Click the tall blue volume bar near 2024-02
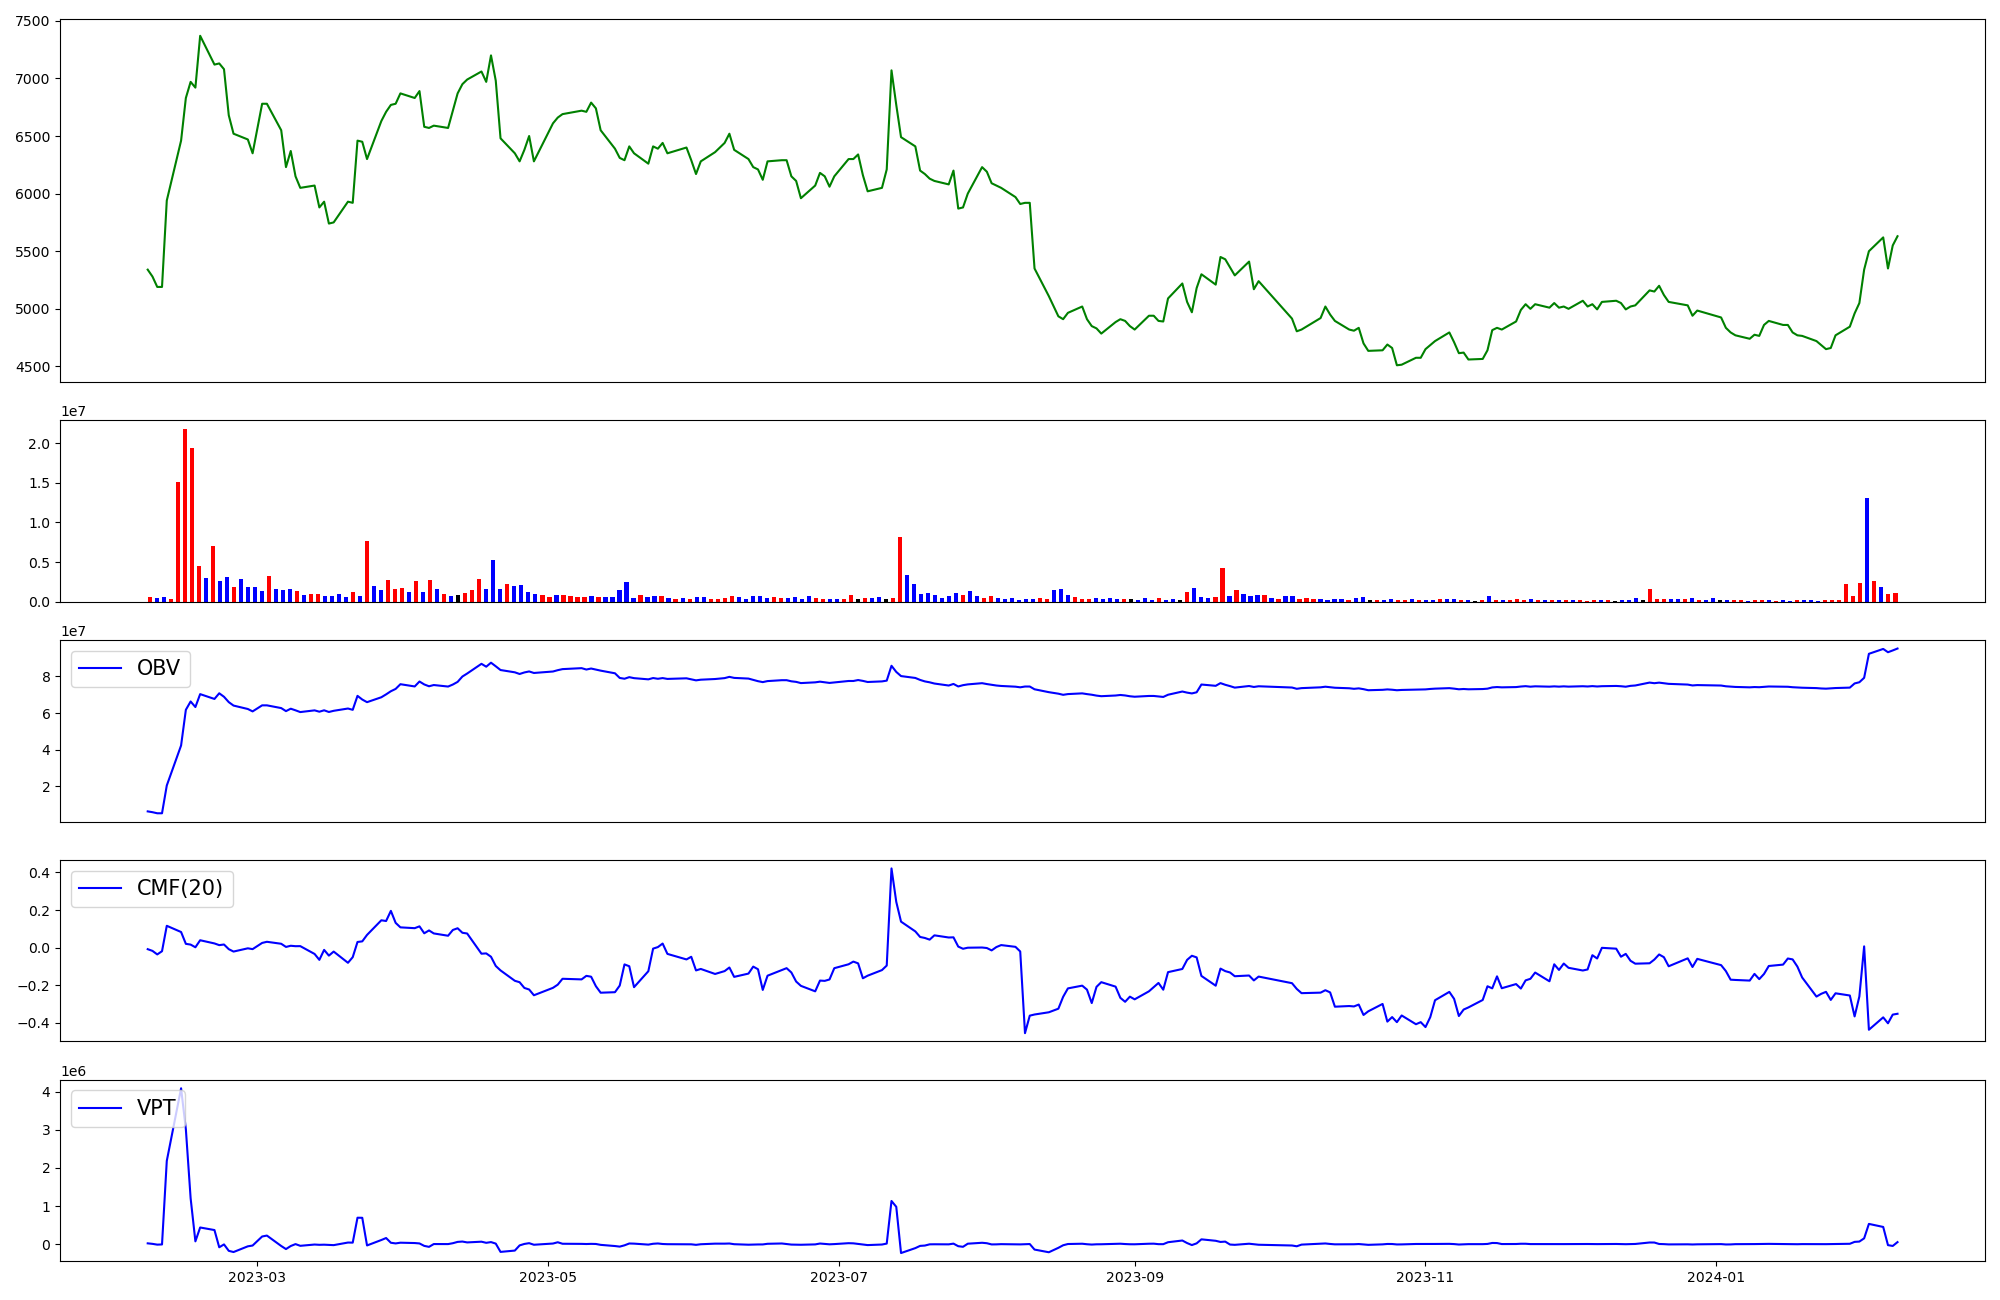 (x=1866, y=550)
